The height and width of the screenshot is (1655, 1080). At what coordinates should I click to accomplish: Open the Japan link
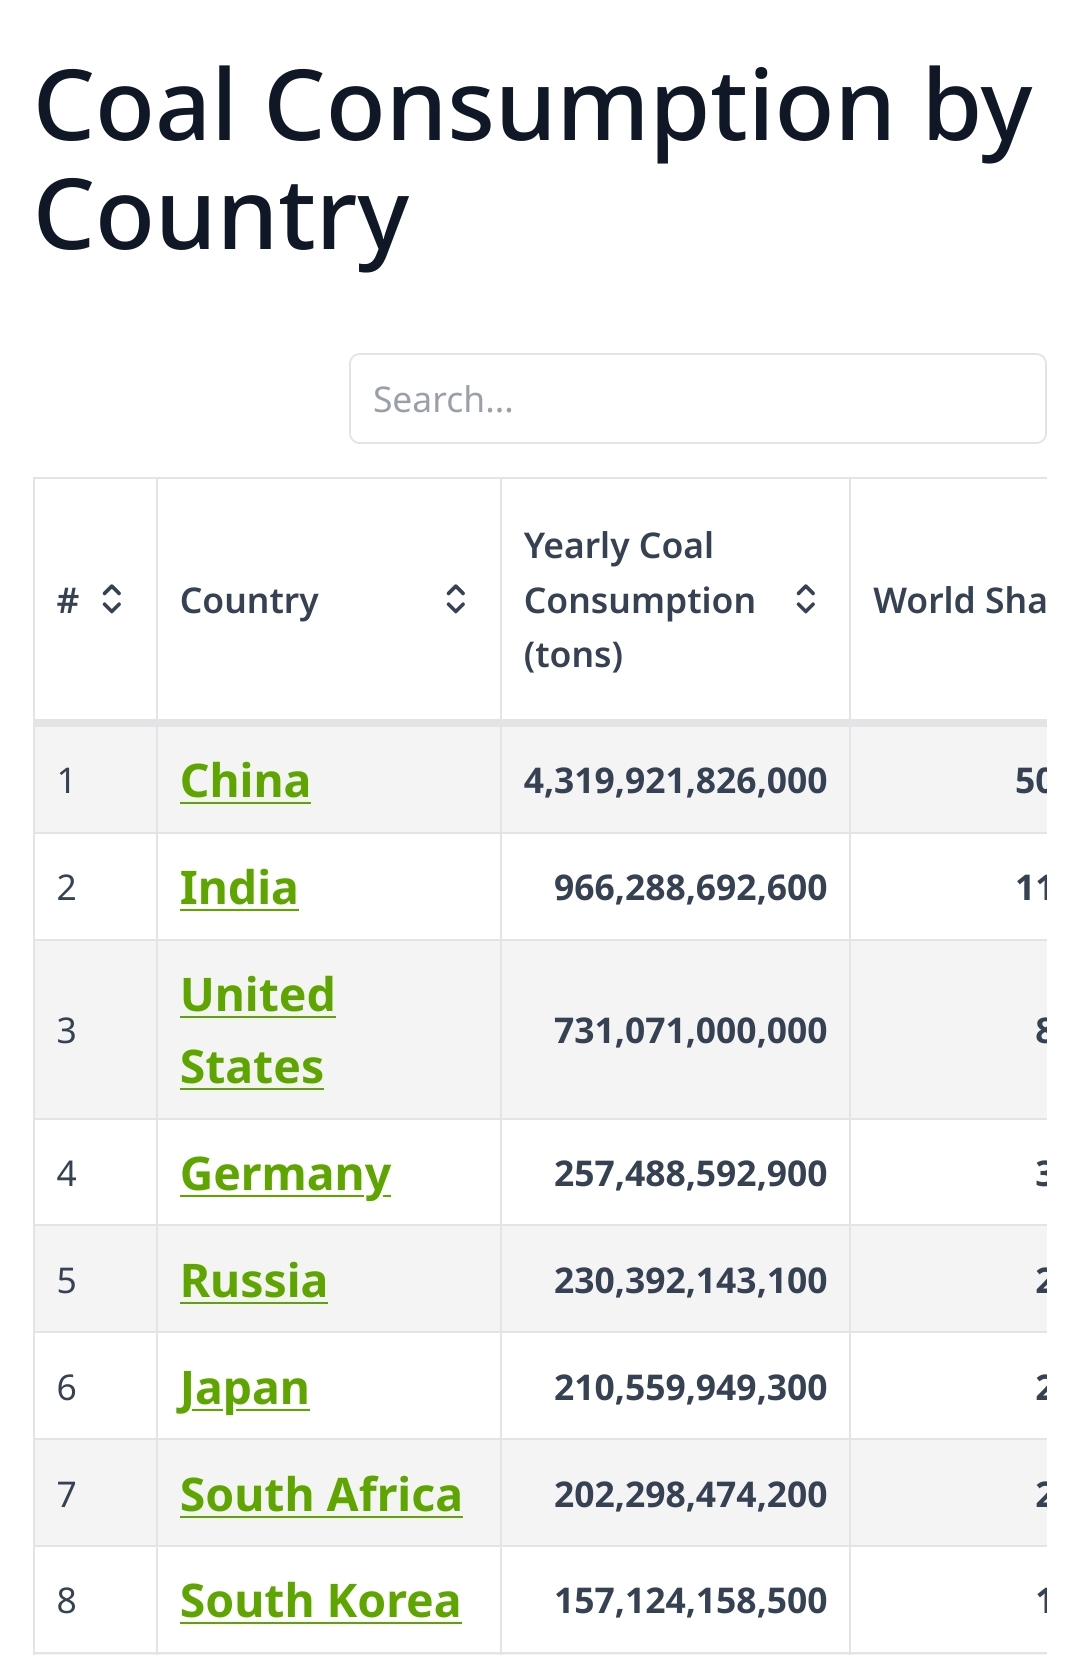click(244, 1388)
